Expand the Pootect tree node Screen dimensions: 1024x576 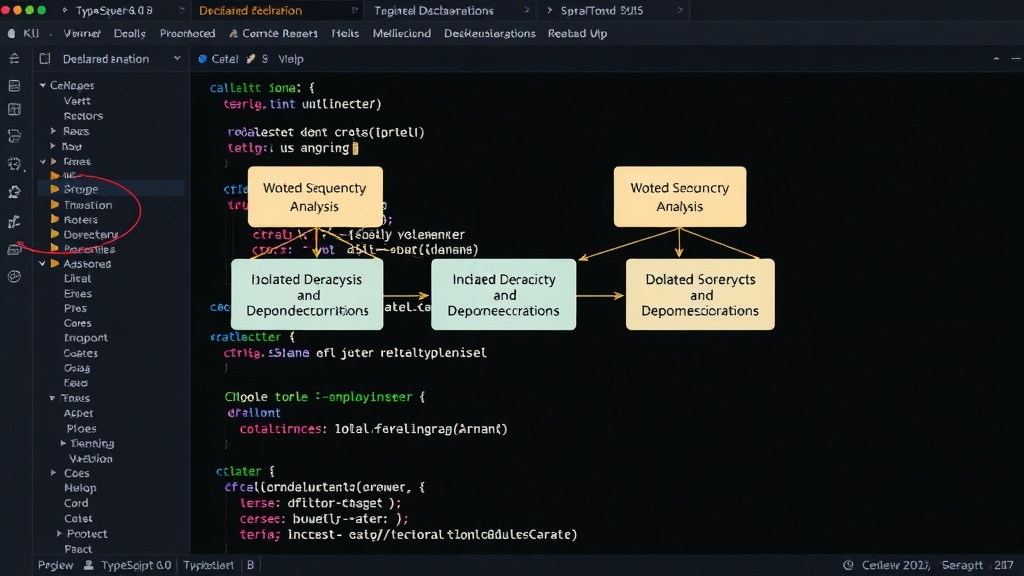(x=59, y=534)
